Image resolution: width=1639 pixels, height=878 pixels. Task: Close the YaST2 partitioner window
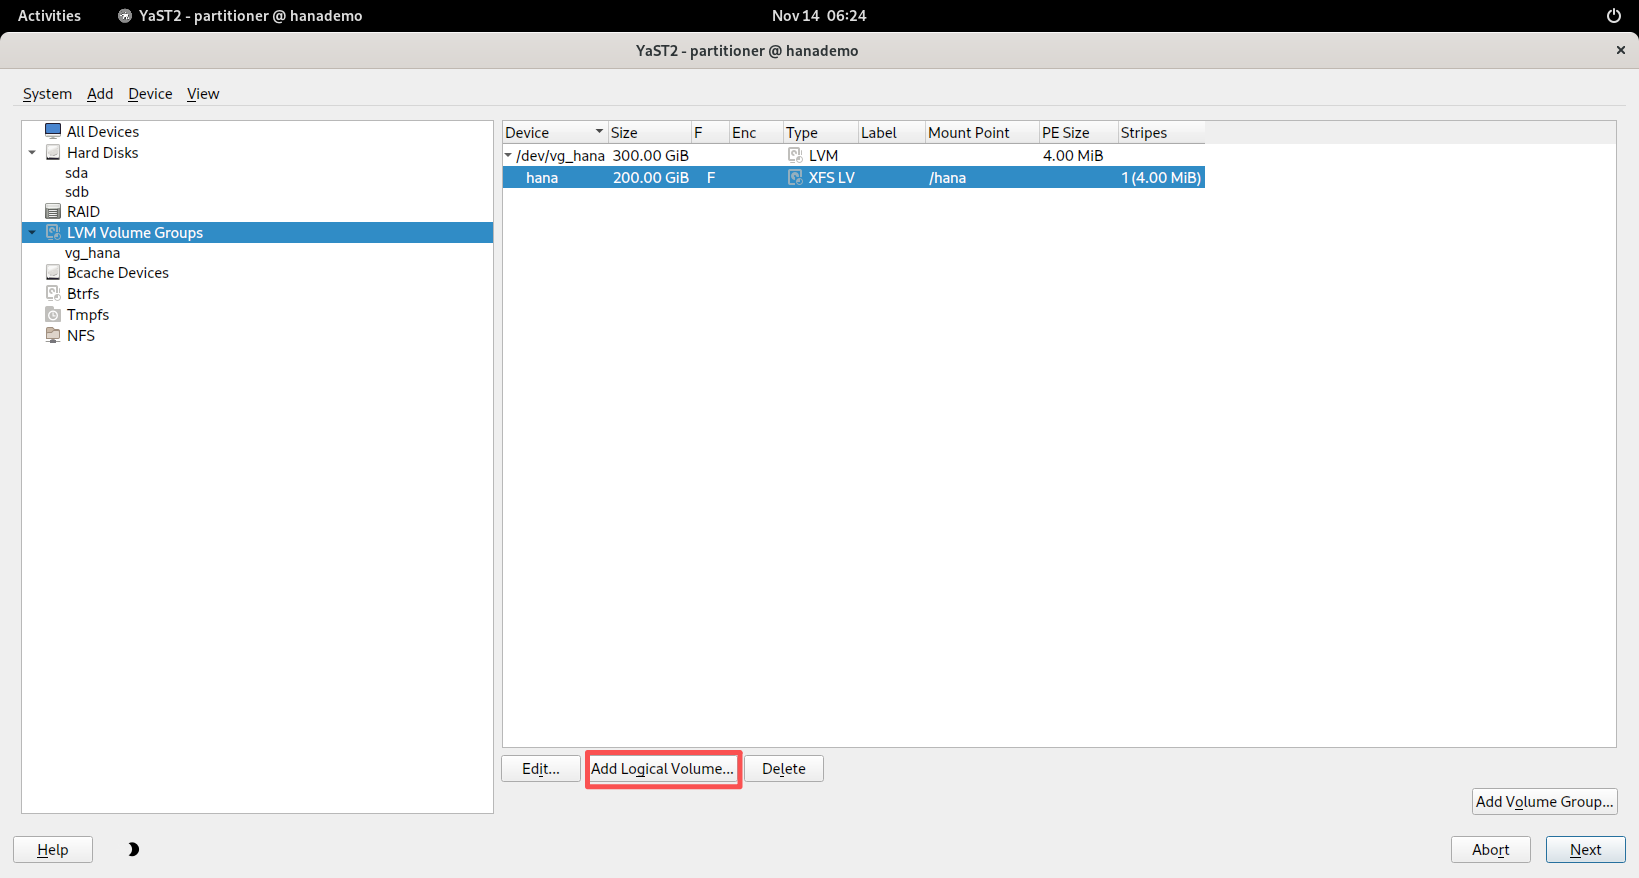[x=1620, y=50]
